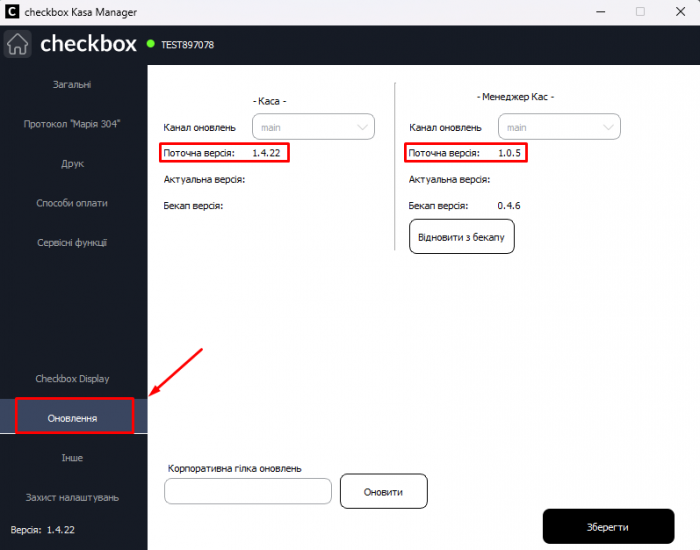
Task: Open the Загальні settings section
Action: tap(72, 85)
